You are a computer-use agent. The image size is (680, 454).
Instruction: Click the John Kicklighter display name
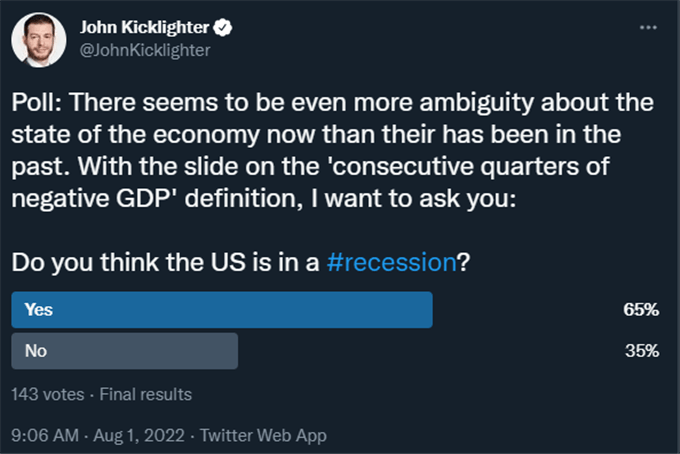pyautogui.click(x=144, y=27)
